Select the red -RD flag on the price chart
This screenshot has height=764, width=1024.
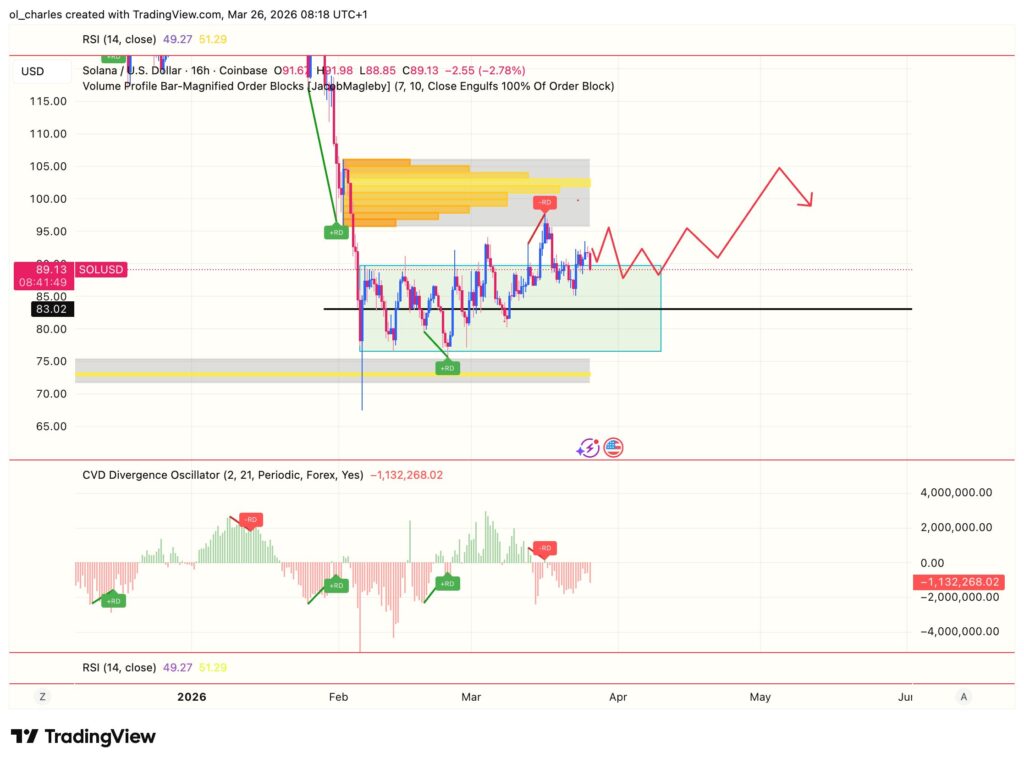[x=545, y=202]
